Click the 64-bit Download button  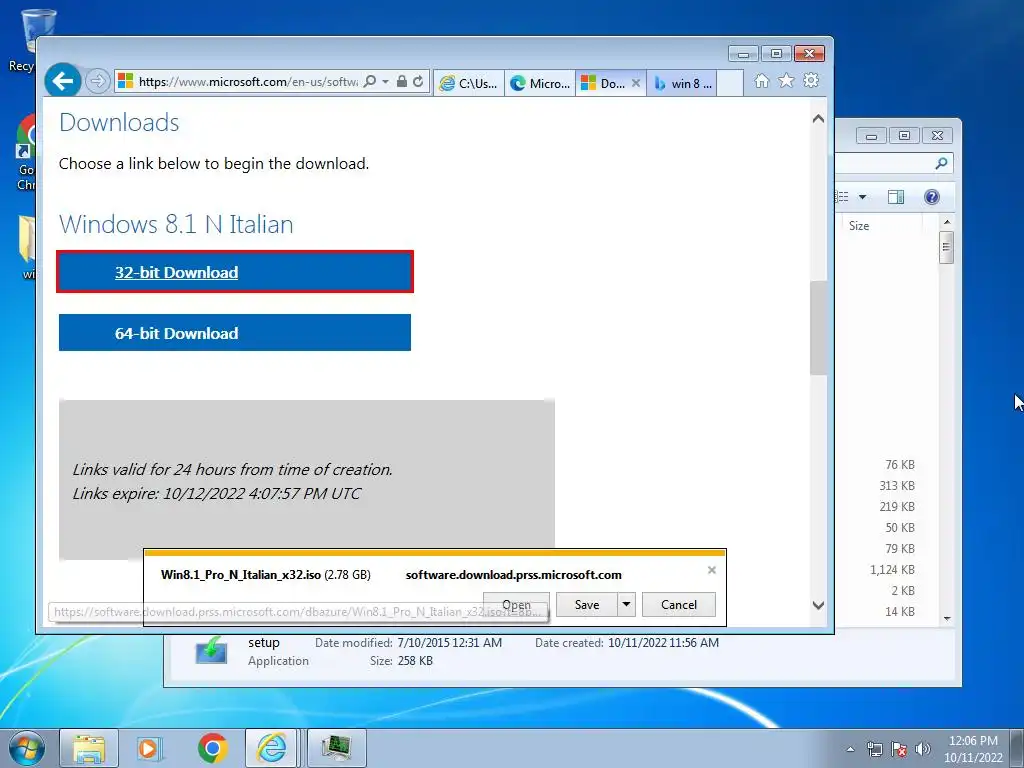click(x=235, y=332)
